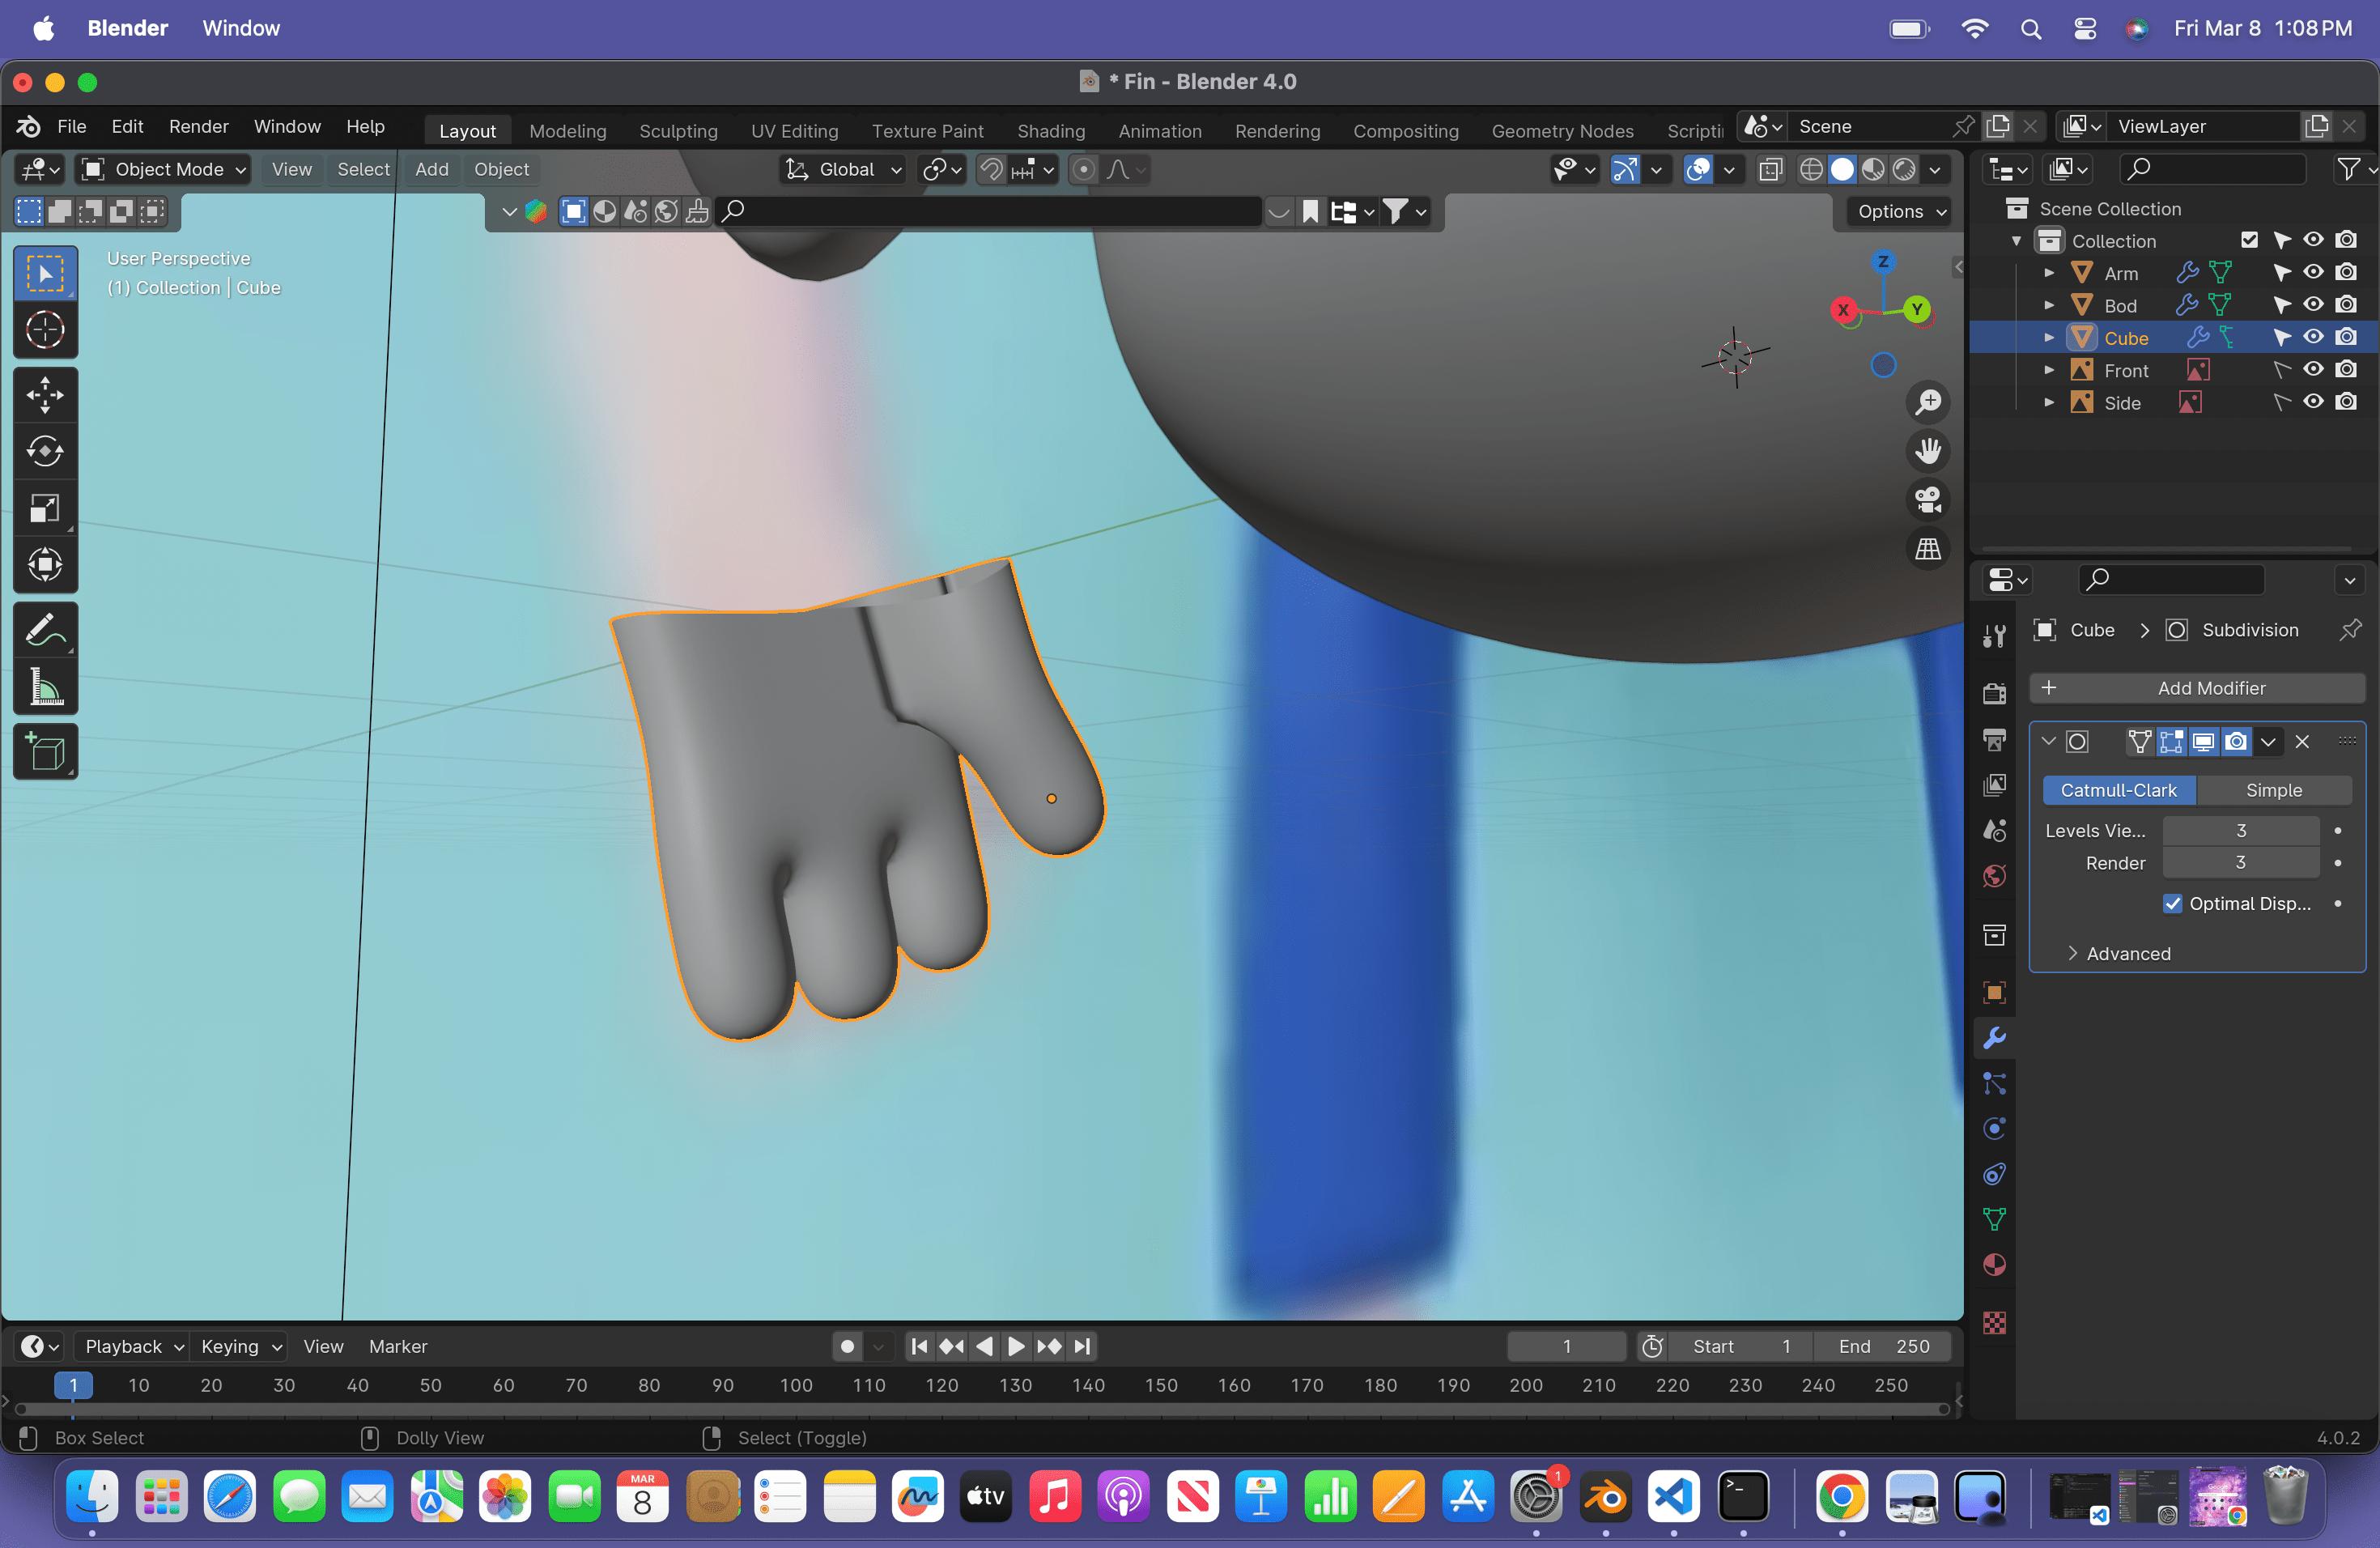Switch to Sculpting workspace tab
2380x1548 pixels.
tap(678, 131)
